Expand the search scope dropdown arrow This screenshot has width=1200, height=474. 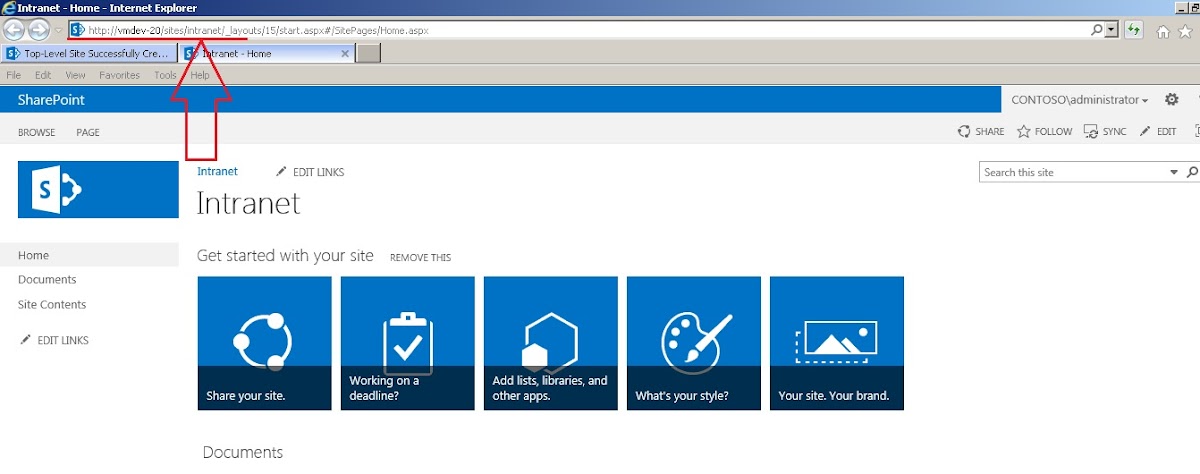[x=1174, y=173]
